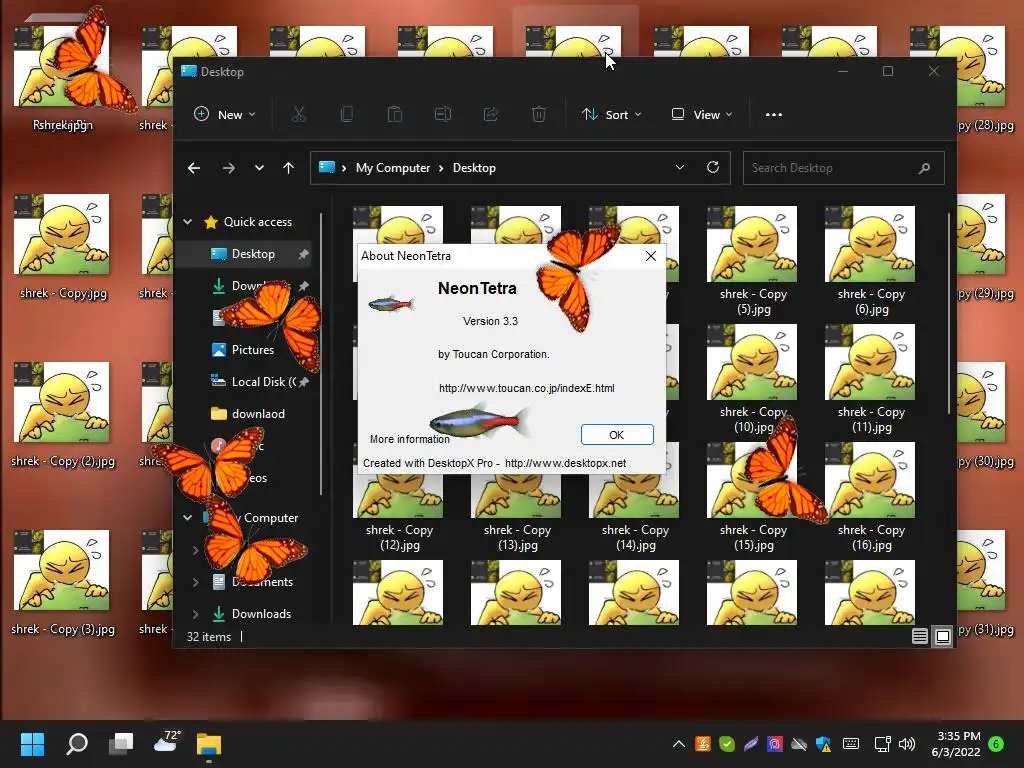Viewport: 1024px width, 768px height.
Task: Go forward with the right arrow
Action: point(229,168)
